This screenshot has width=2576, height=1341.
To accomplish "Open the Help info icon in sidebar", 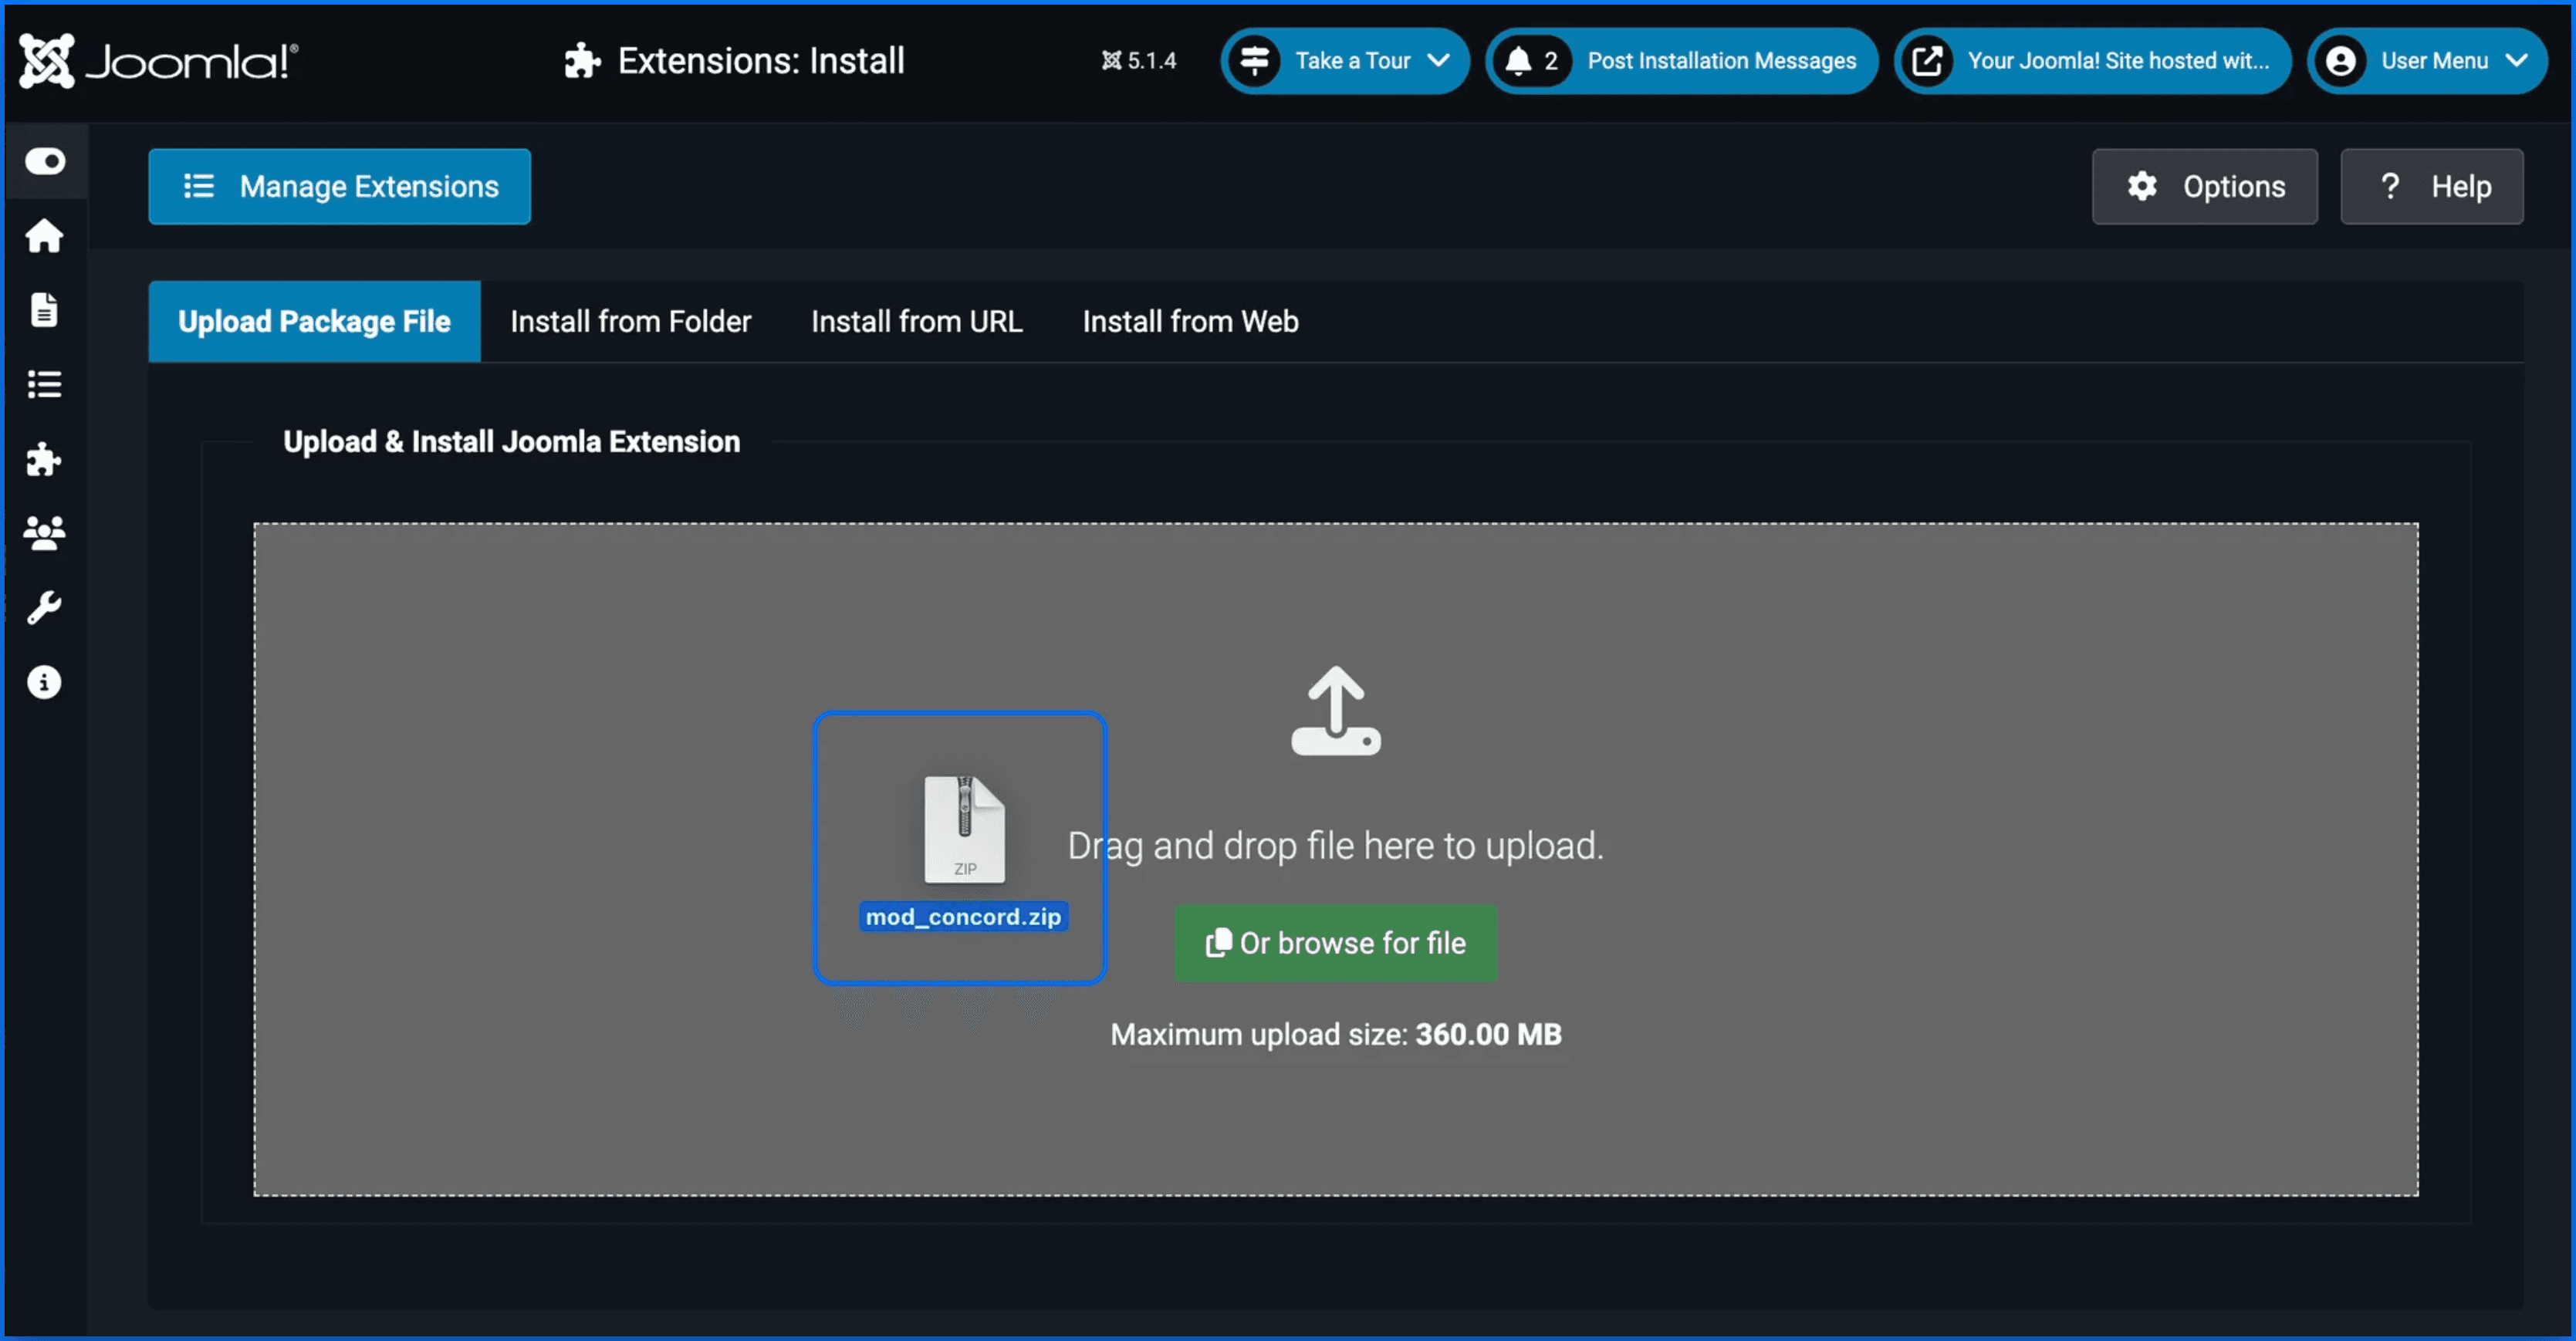I will [x=44, y=682].
